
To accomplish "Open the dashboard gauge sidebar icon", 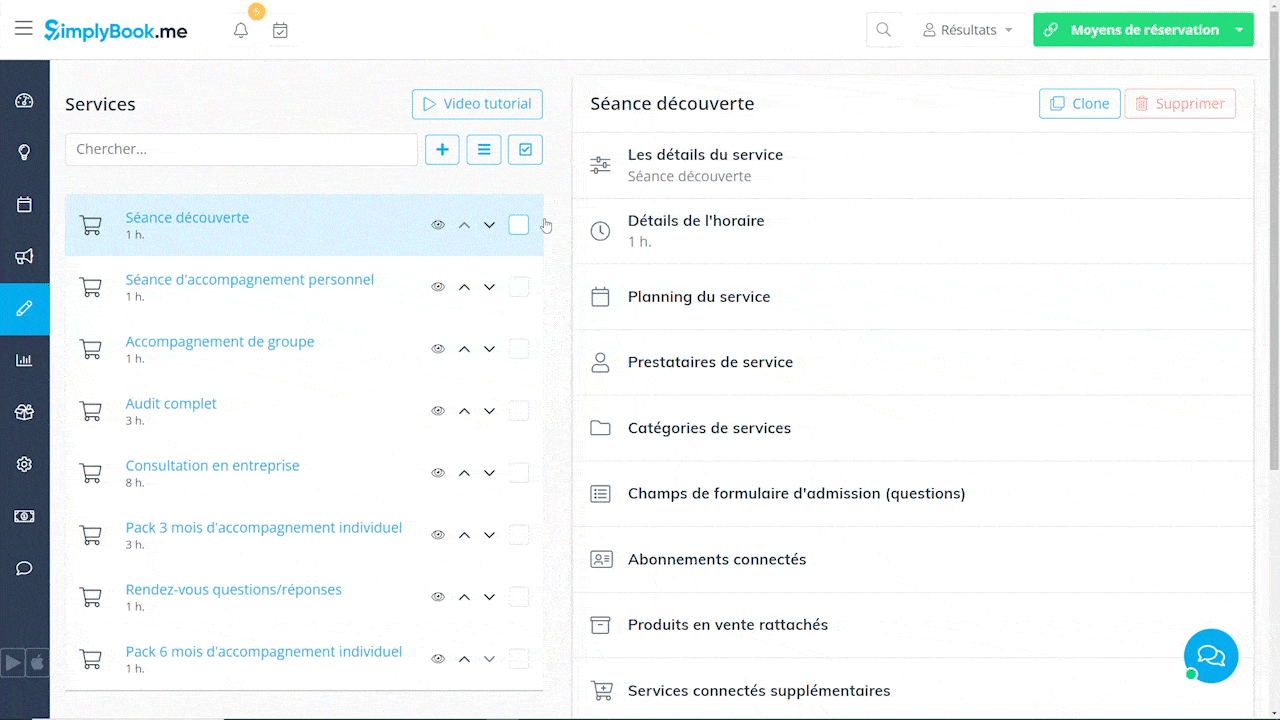I will click(25, 101).
